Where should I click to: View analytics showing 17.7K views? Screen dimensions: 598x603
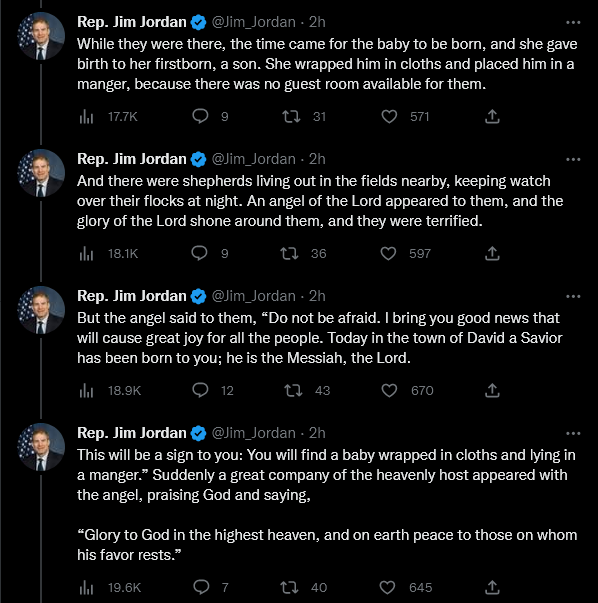pos(108,117)
